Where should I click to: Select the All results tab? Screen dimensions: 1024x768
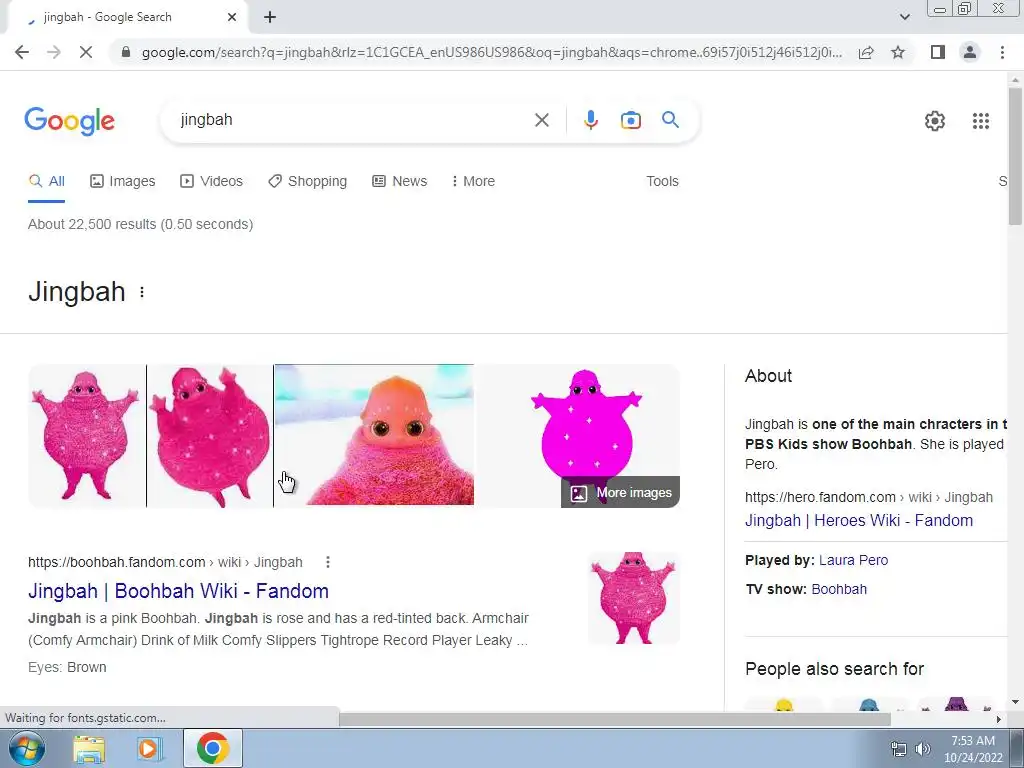pos(46,181)
